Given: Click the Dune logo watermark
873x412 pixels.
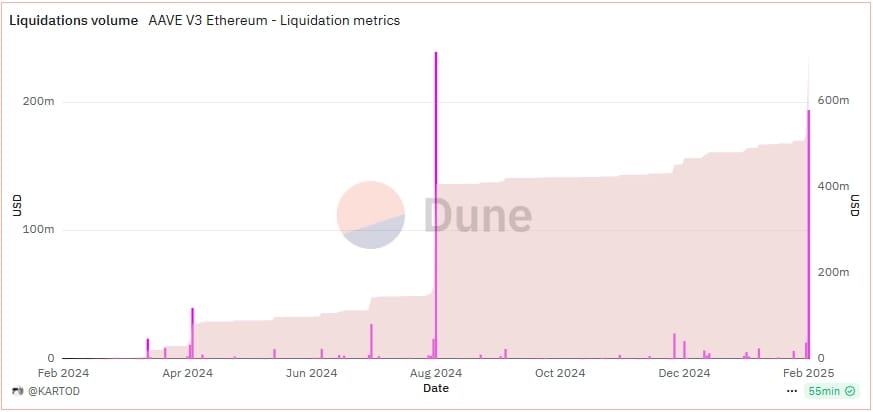Looking at the screenshot, I should pos(370,215).
